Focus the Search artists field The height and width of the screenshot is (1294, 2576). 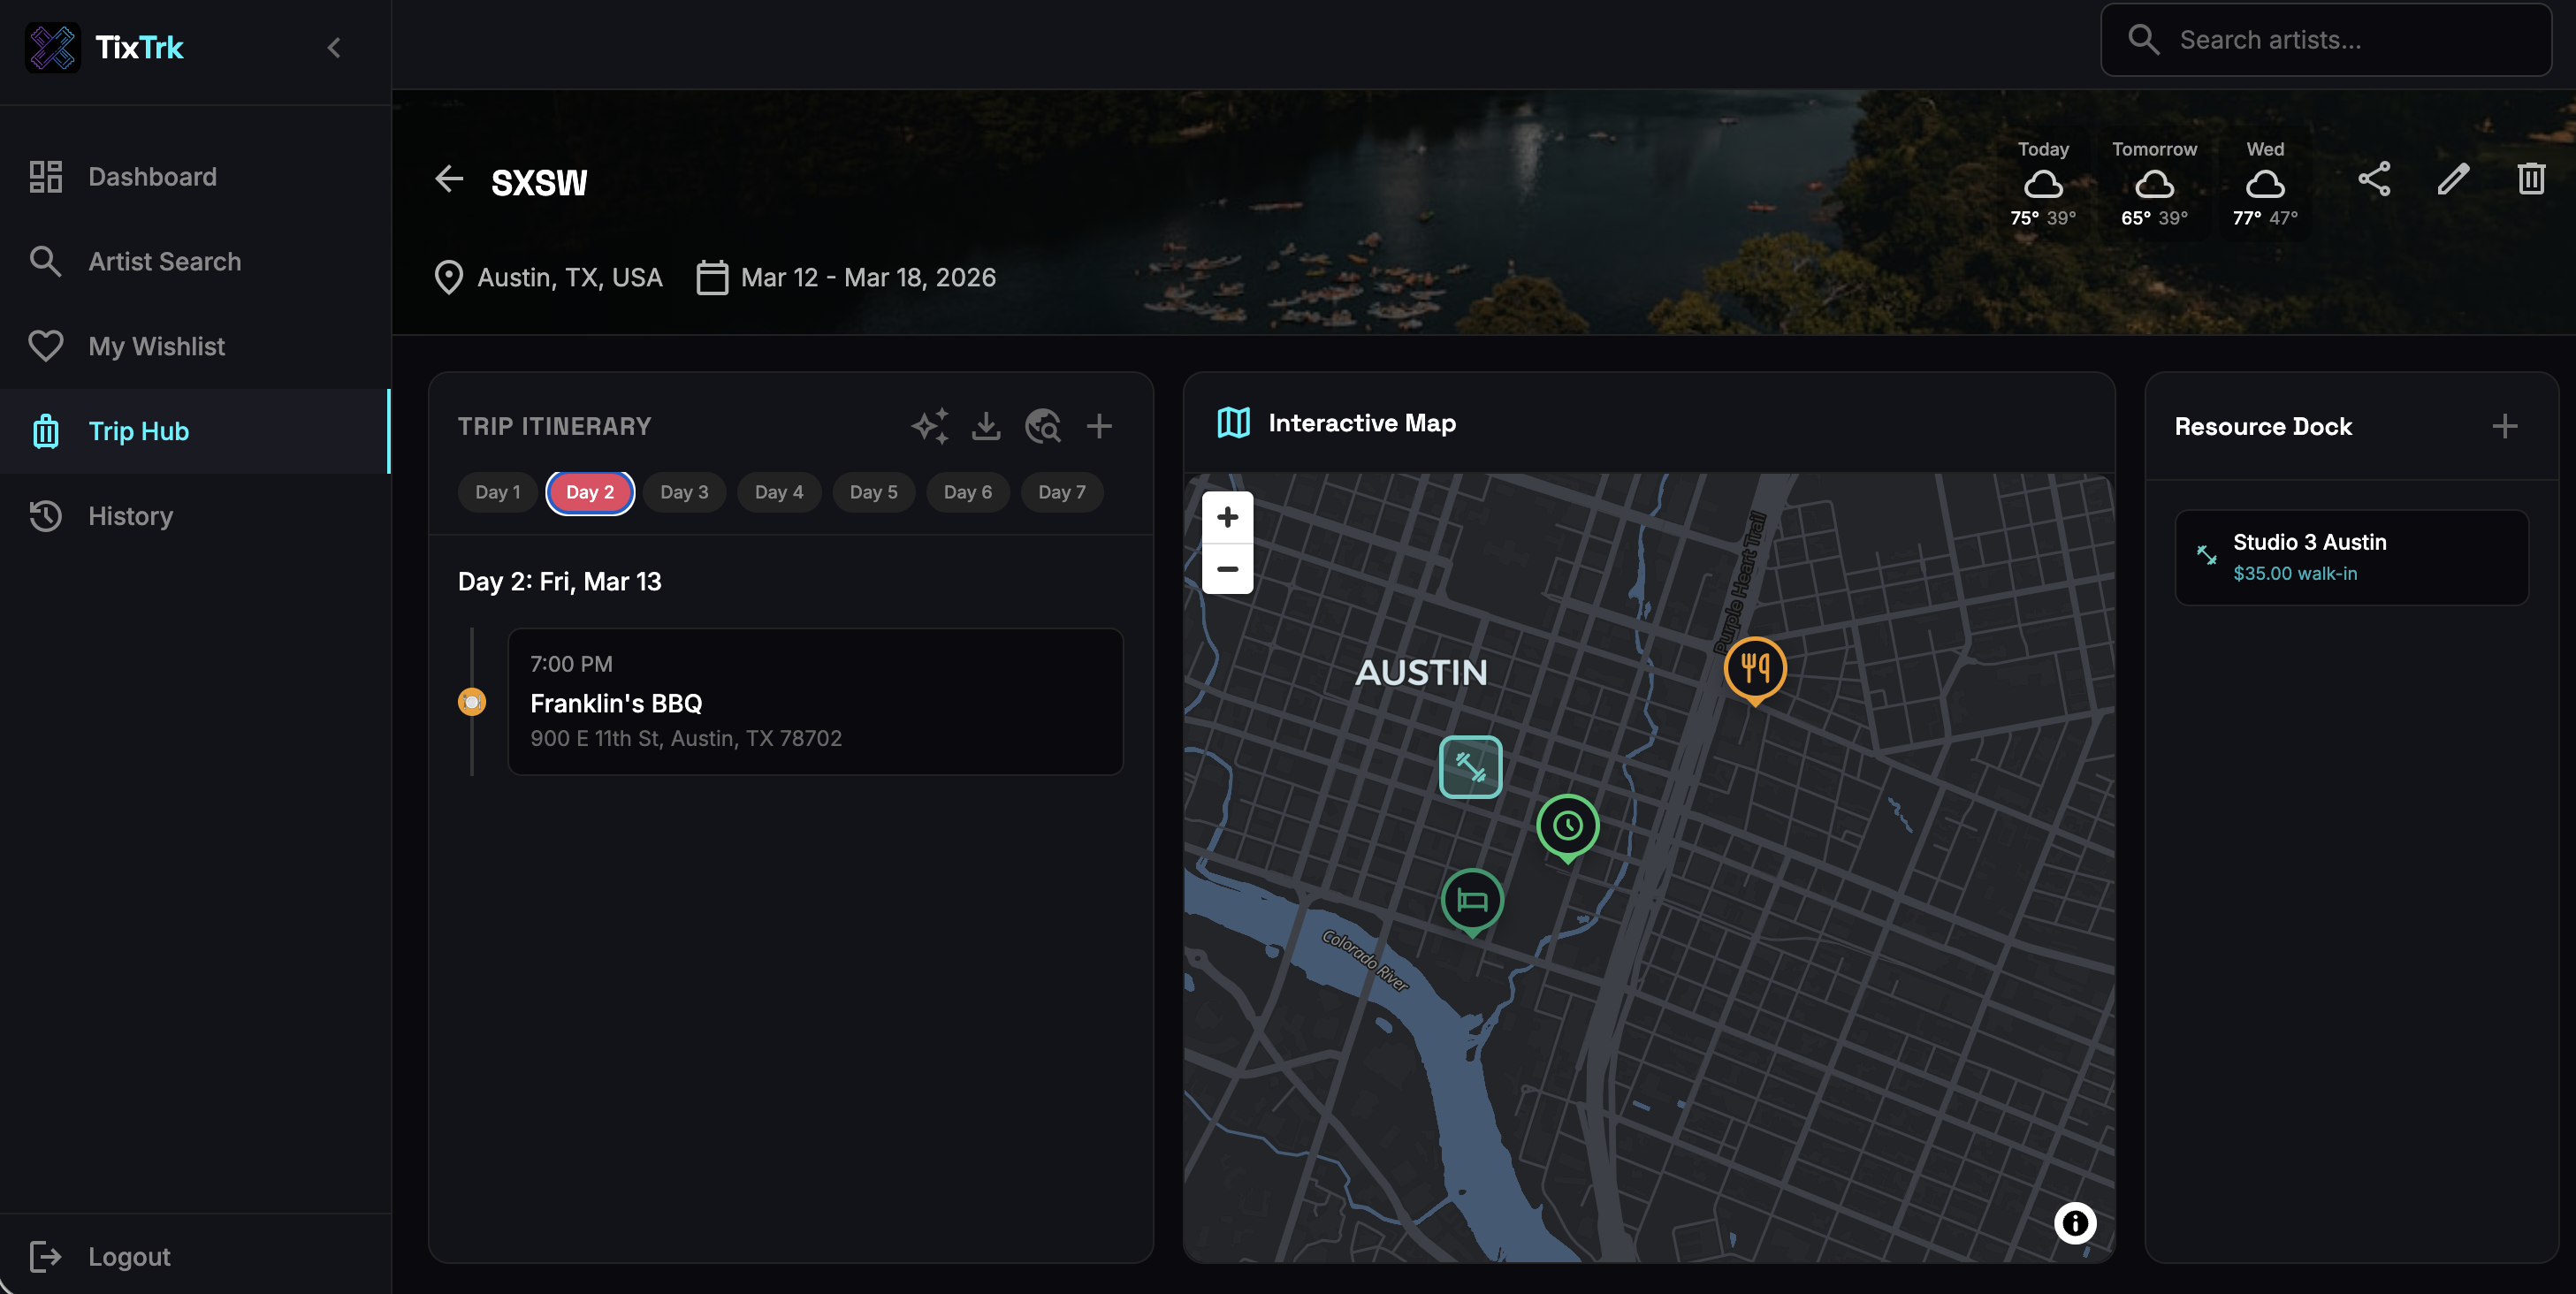[x=2326, y=40]
